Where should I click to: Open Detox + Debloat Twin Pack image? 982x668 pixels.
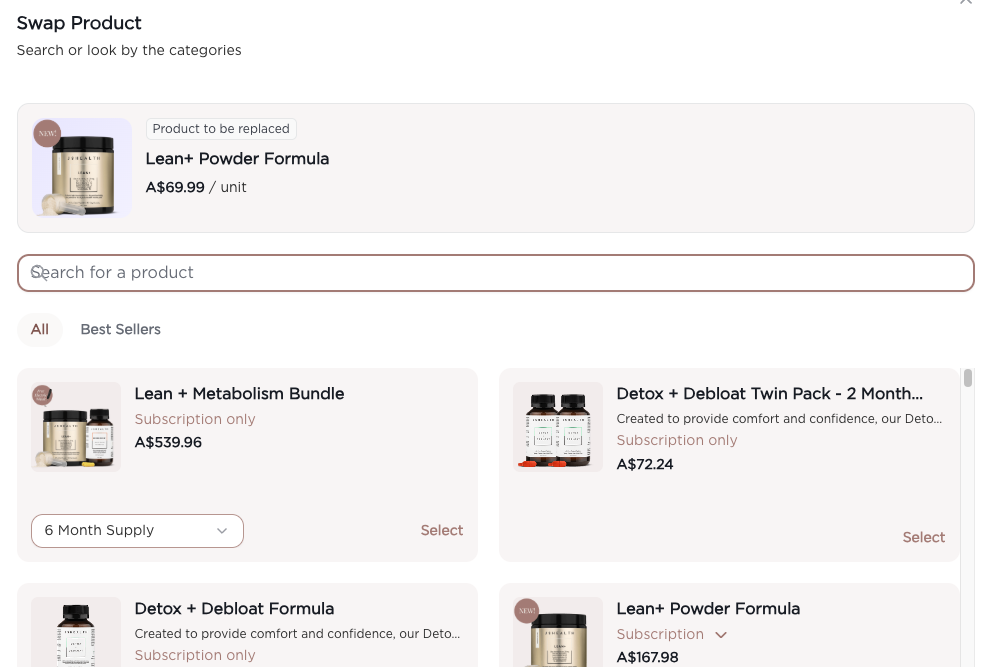(558, 426)
